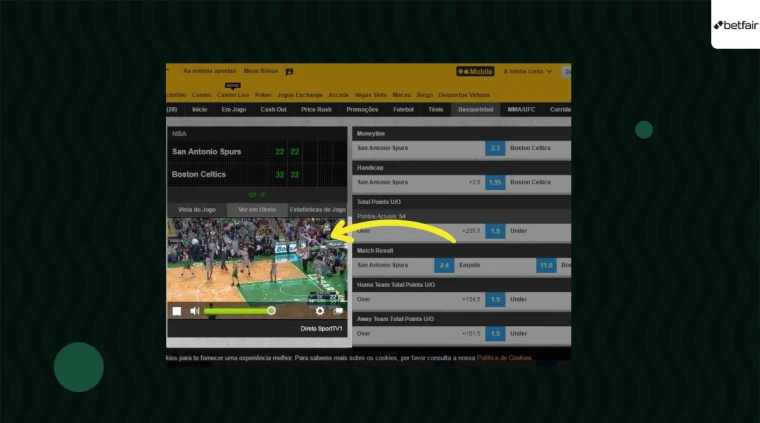Click the Match Result market header
This screenshot has width=760, height=423.
point(461,251)
